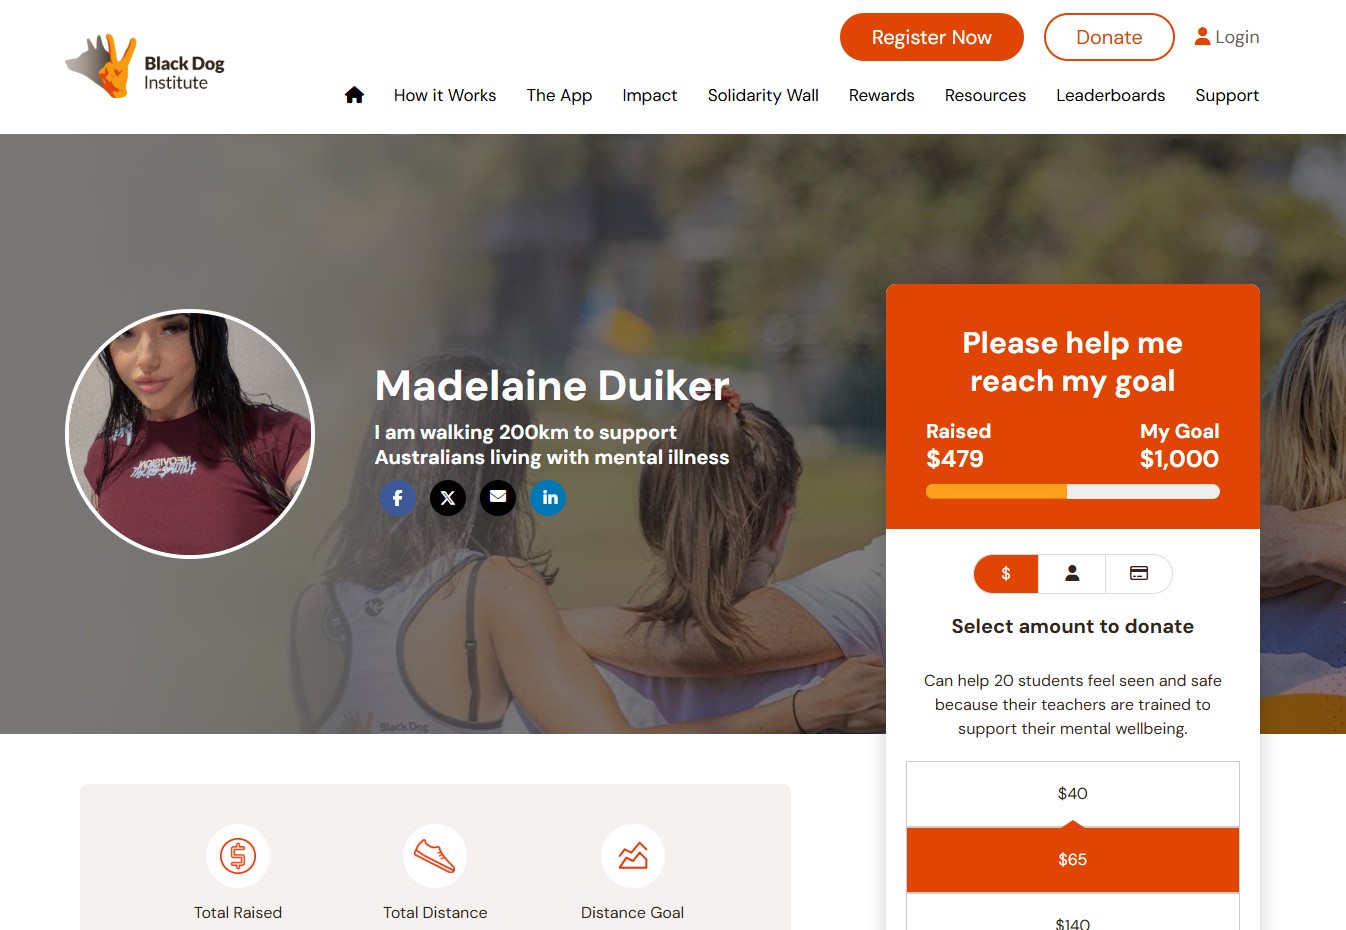The width and height of the screenshot is (1346, 930).
Task: Switch to the payment card step
Action: (1139, 574)
